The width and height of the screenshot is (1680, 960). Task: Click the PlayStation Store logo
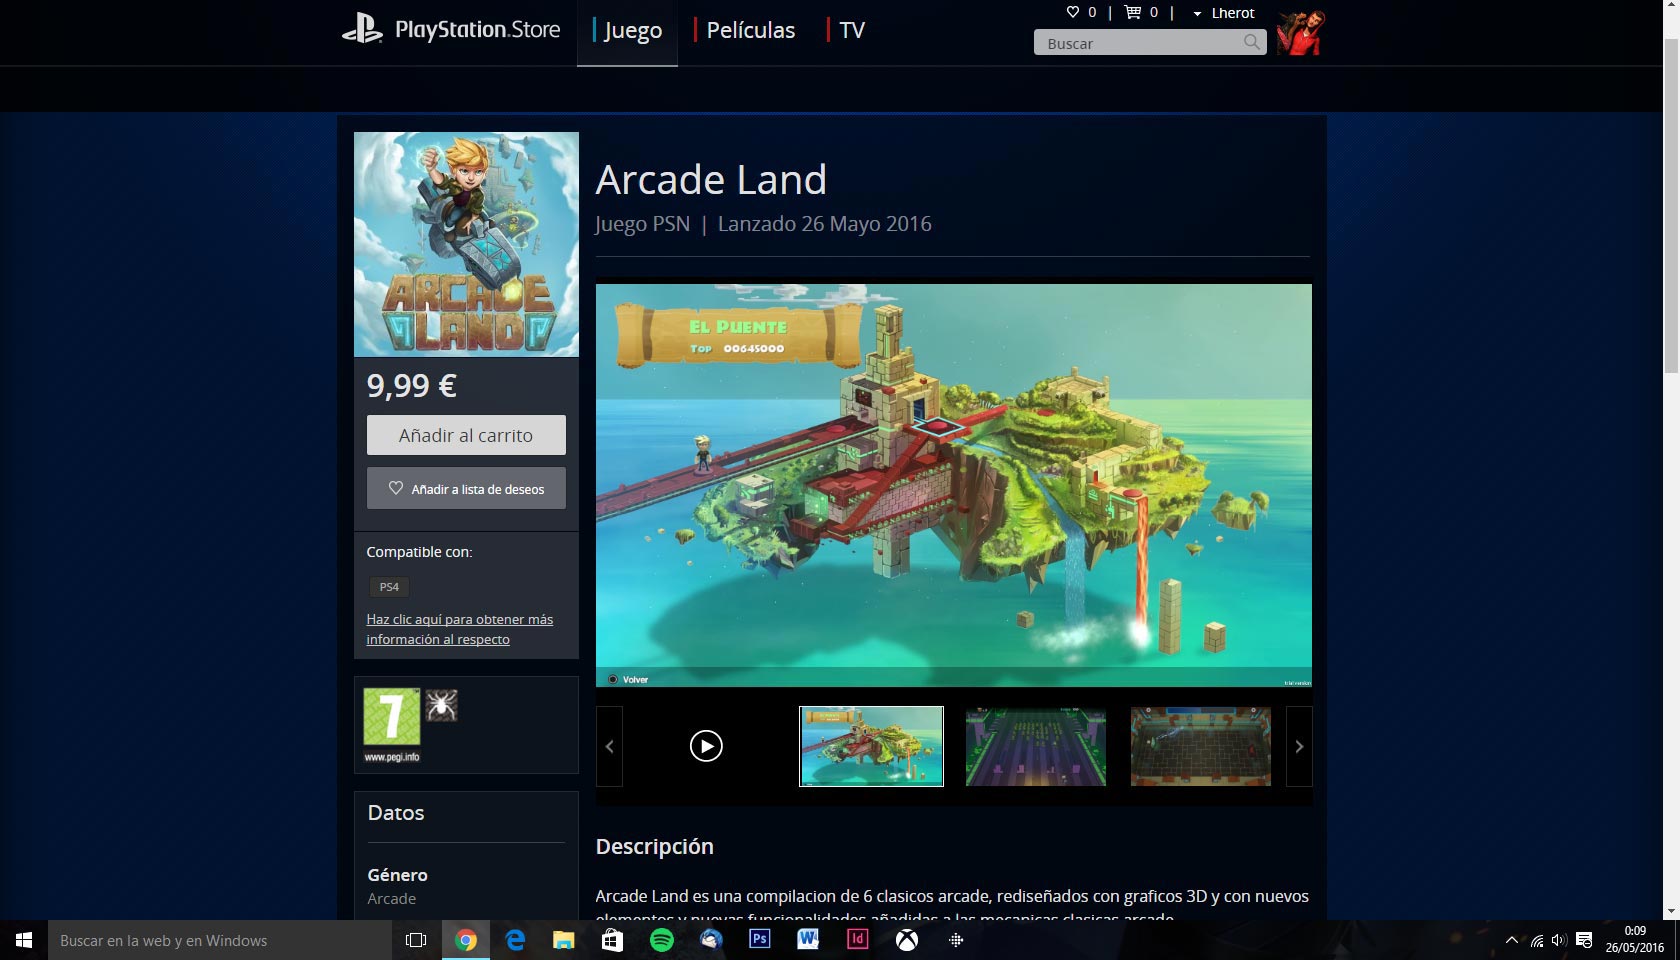(x=451, y=30)
